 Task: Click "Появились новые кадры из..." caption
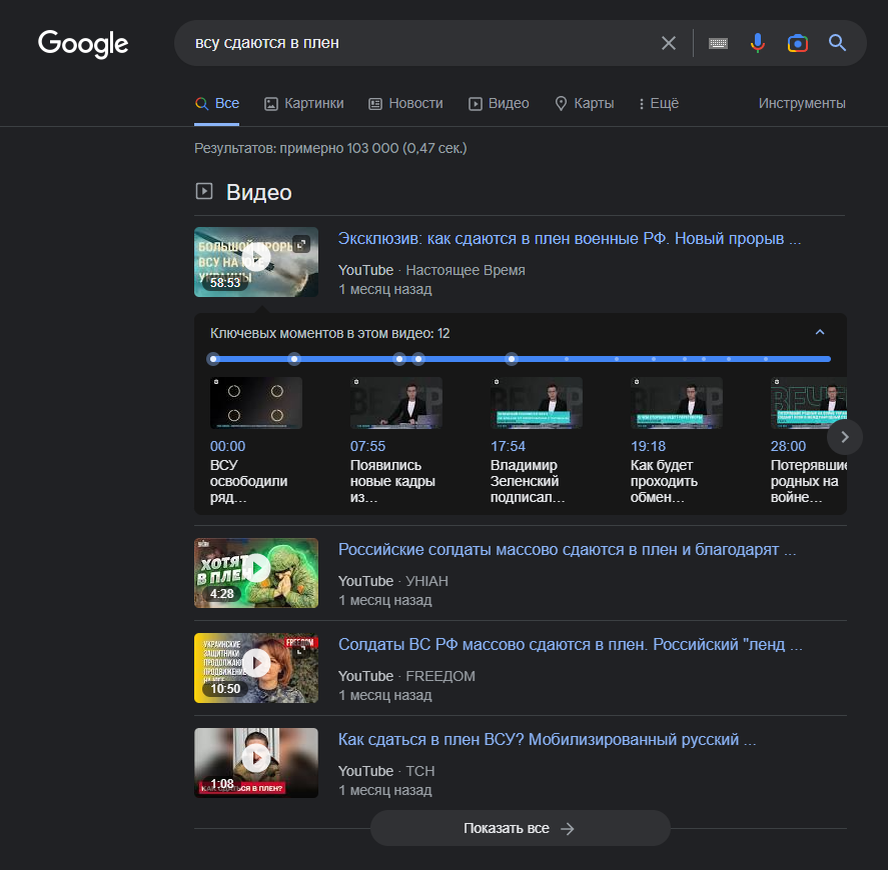(392, 481)
